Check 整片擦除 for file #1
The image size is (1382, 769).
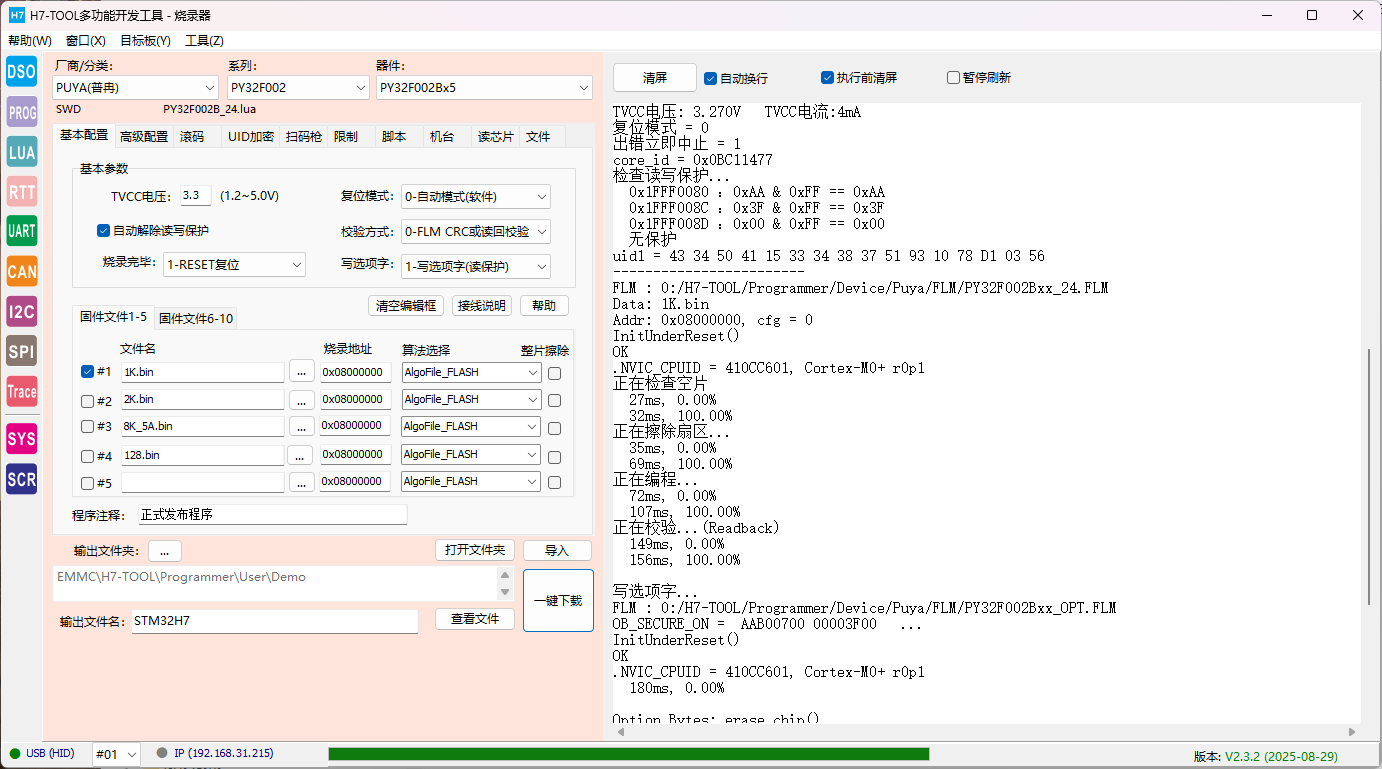click(x=554, y=373)
